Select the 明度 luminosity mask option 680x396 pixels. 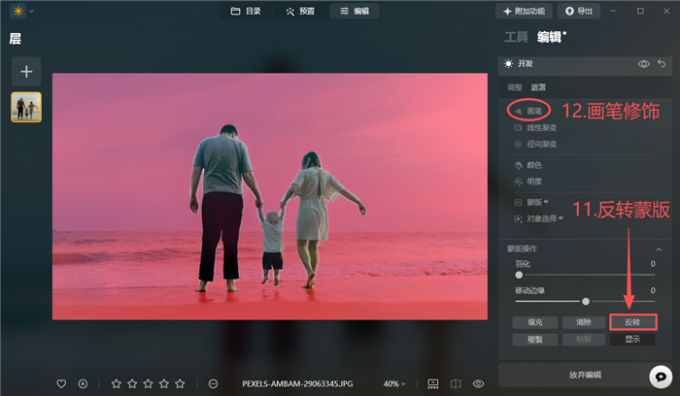(528, 181)
